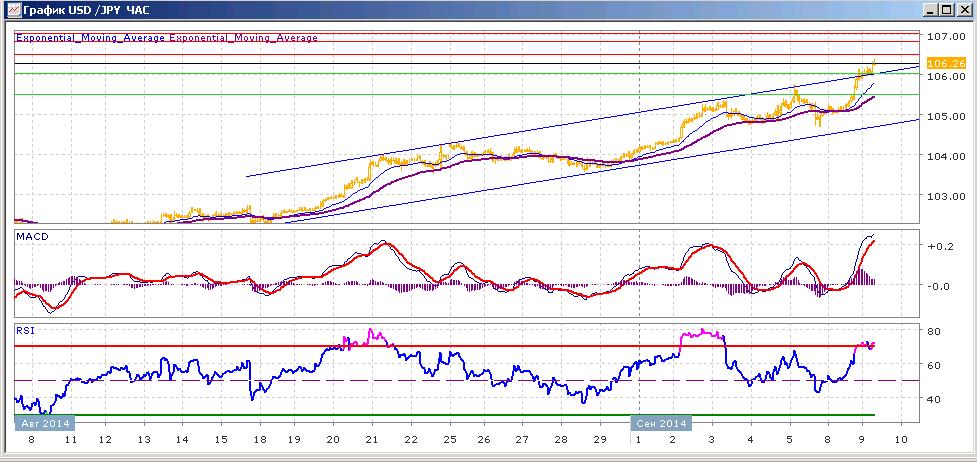Click the Авг 2014 month marker
Screen dimensions: 977x462
45,423
